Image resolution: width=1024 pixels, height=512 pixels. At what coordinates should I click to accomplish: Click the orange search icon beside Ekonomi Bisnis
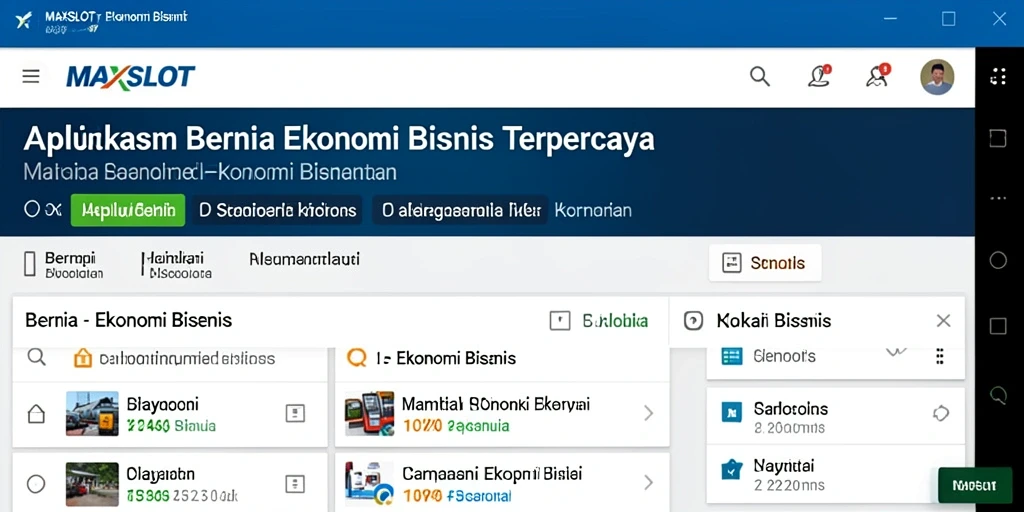point(356,357)
